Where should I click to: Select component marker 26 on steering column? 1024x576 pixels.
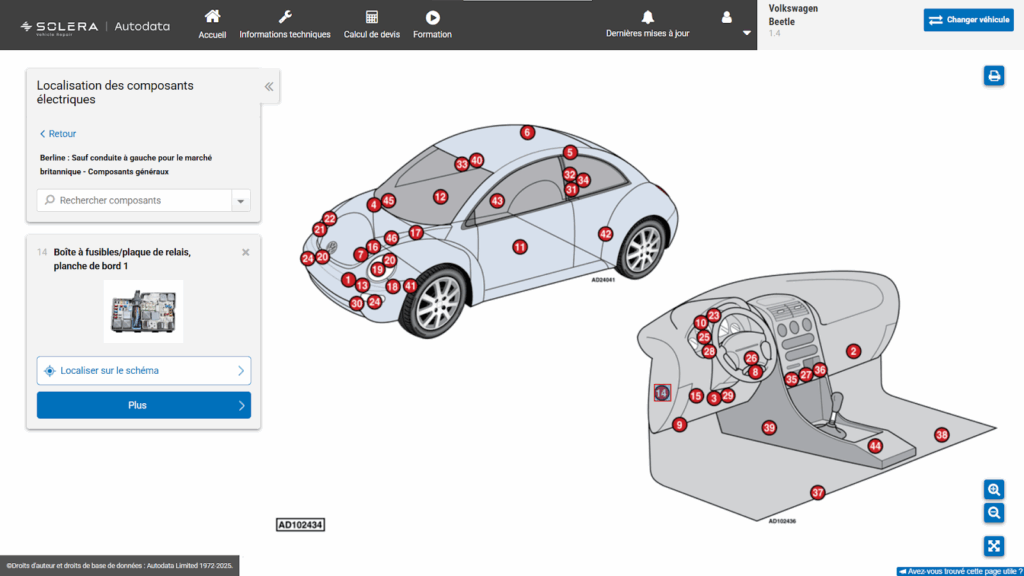point(751,358)
